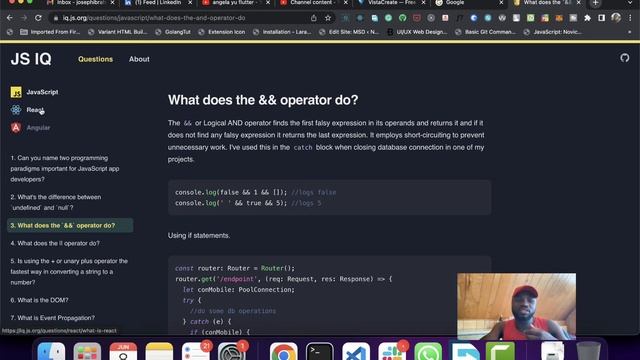Click the webcam video overlay thumbnail
The width and height of the screenshot is (640, 360).
[517, 307]
